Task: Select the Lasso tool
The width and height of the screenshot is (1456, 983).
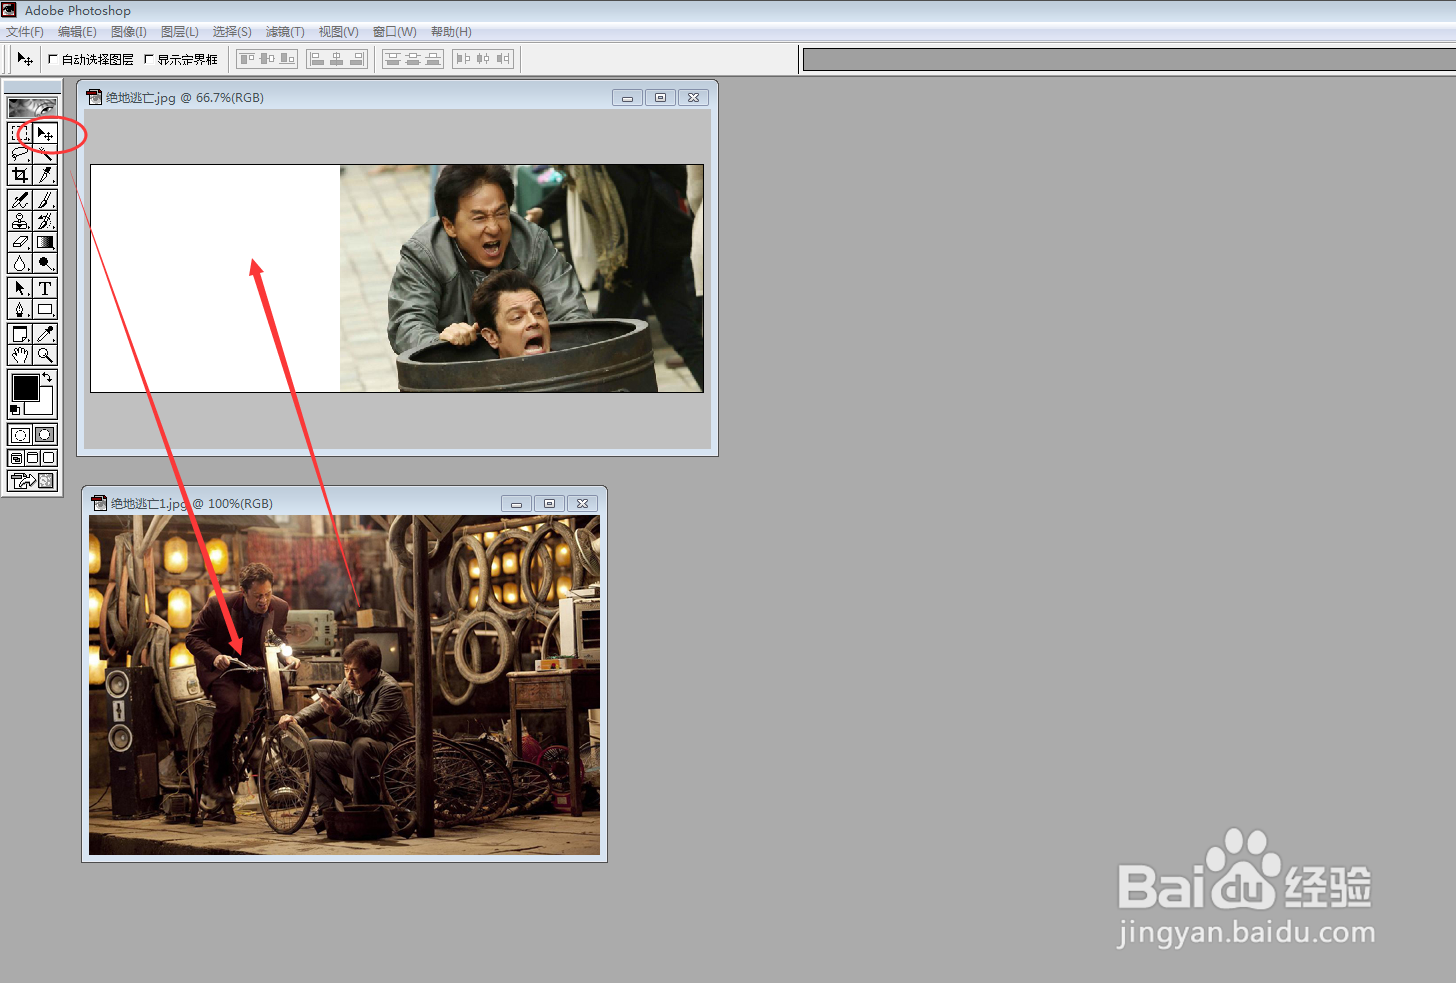Action: point(20,154)
